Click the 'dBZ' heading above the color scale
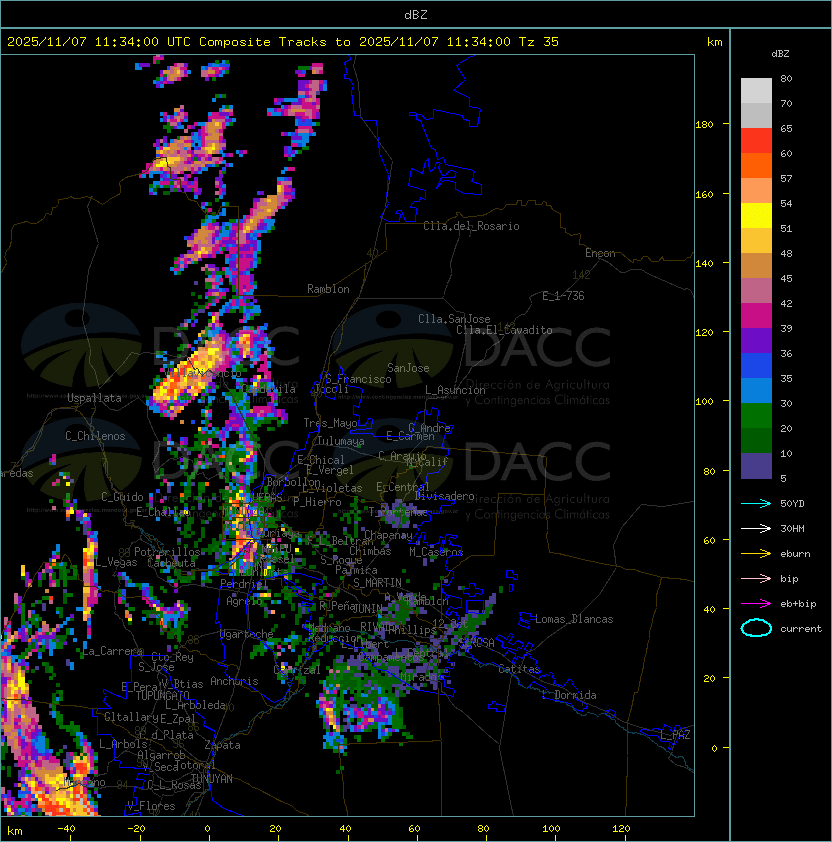Viewport: 832px width, 842px height. [780, 54]
